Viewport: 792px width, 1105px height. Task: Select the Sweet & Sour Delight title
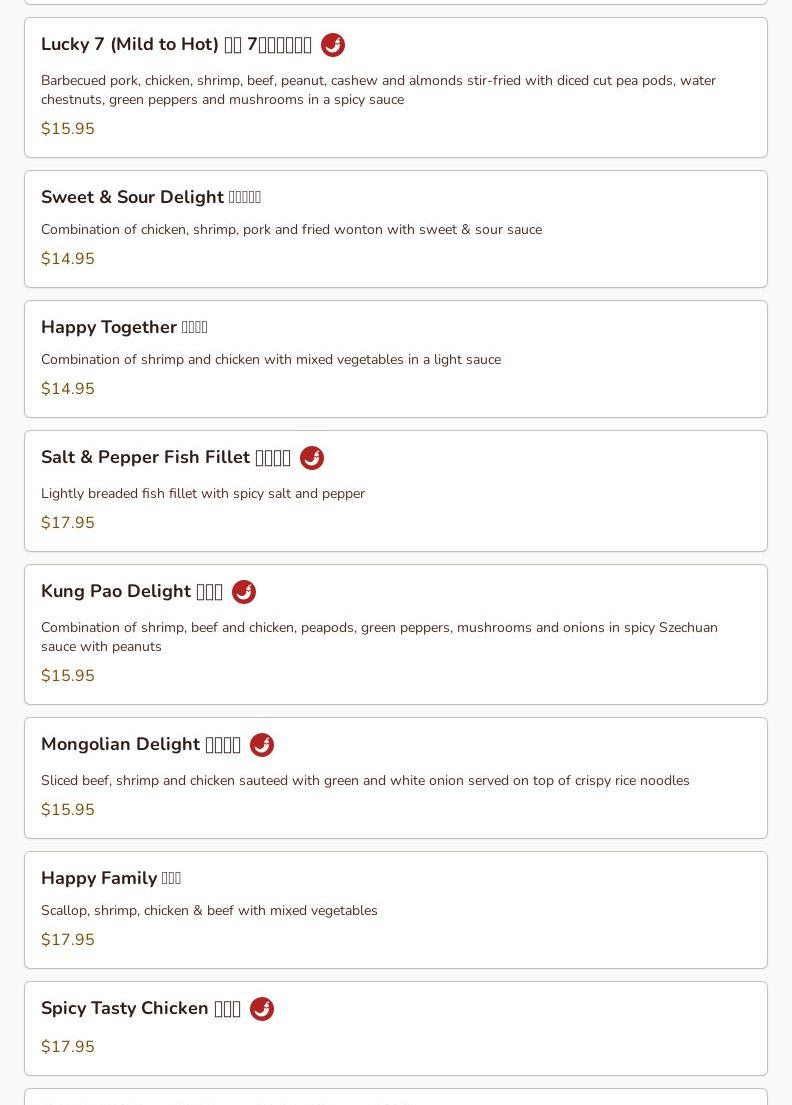point(151,197)
